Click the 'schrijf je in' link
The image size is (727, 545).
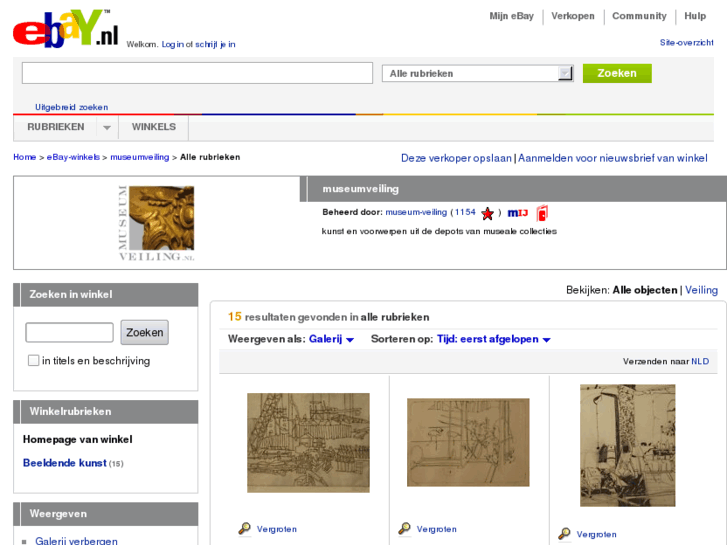[x=215, y=45]
